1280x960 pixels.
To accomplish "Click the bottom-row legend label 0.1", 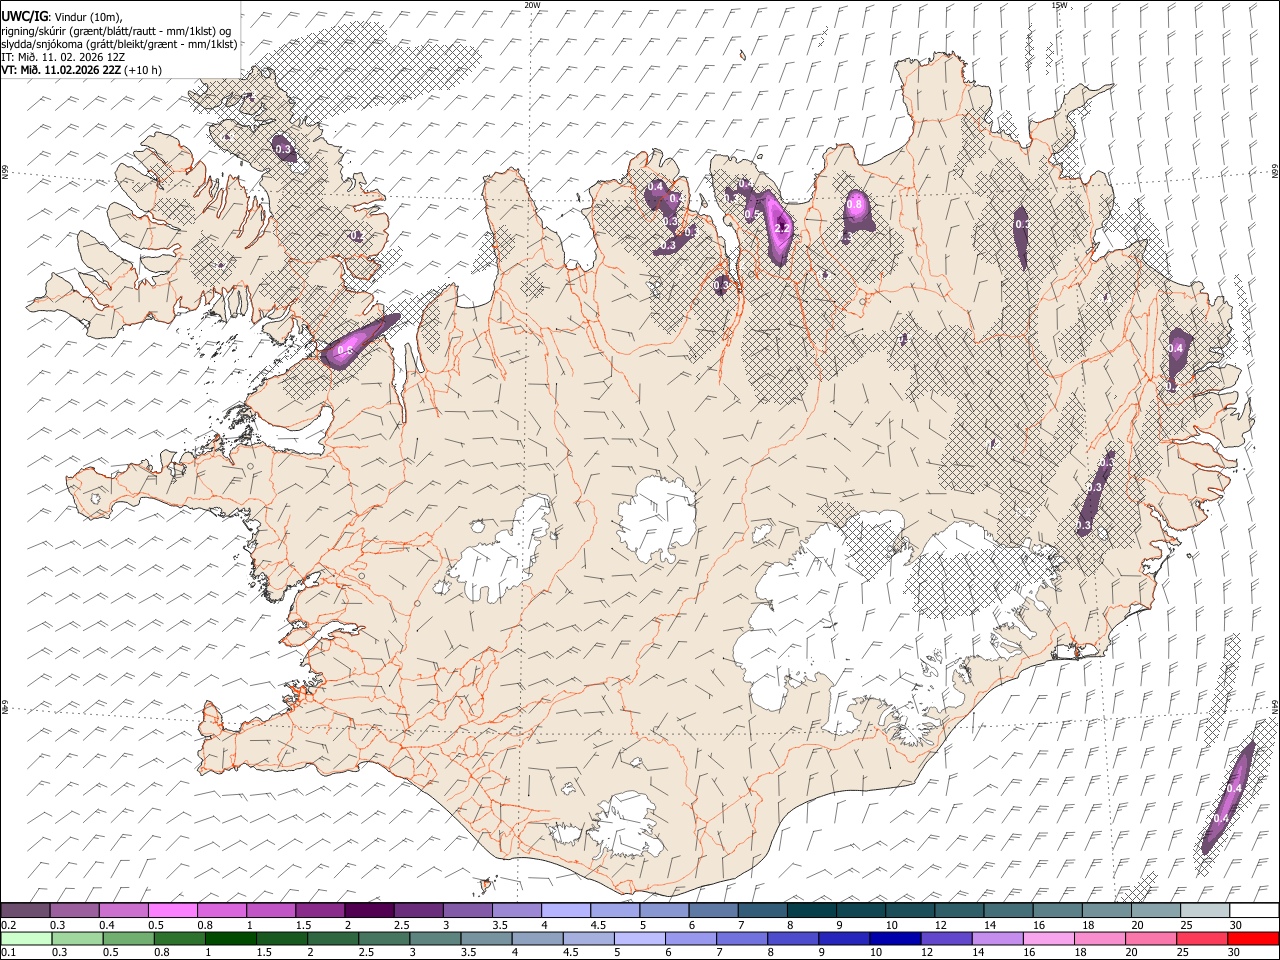I will point(8,952).
